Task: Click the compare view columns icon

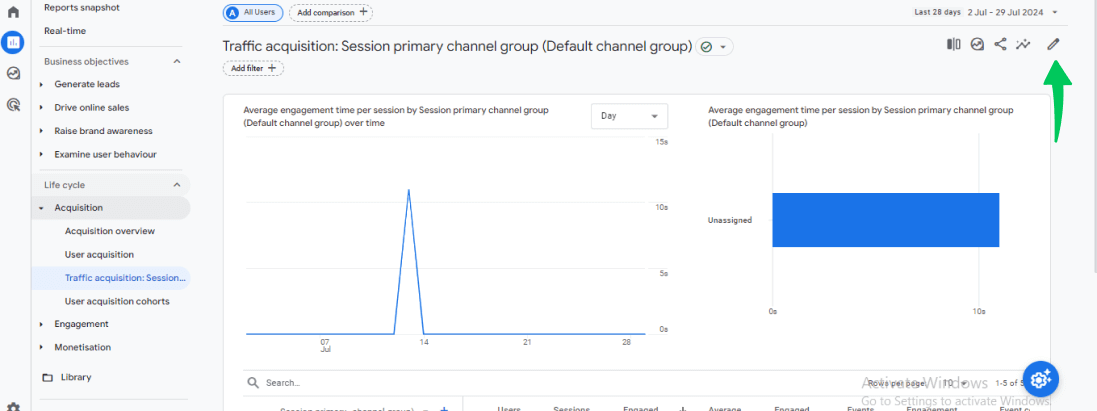Action: pyautogui.click(x=954, y=44)
